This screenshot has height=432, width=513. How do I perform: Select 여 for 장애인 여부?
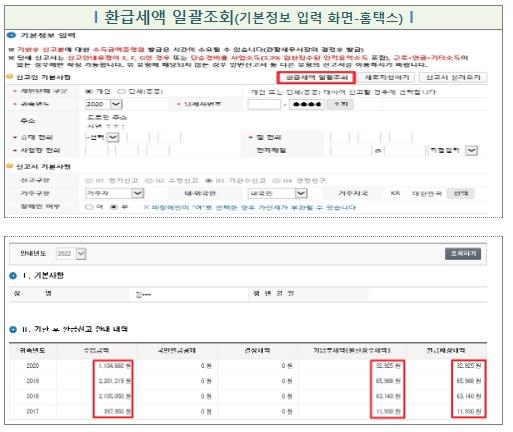click(x=89, y=207)
